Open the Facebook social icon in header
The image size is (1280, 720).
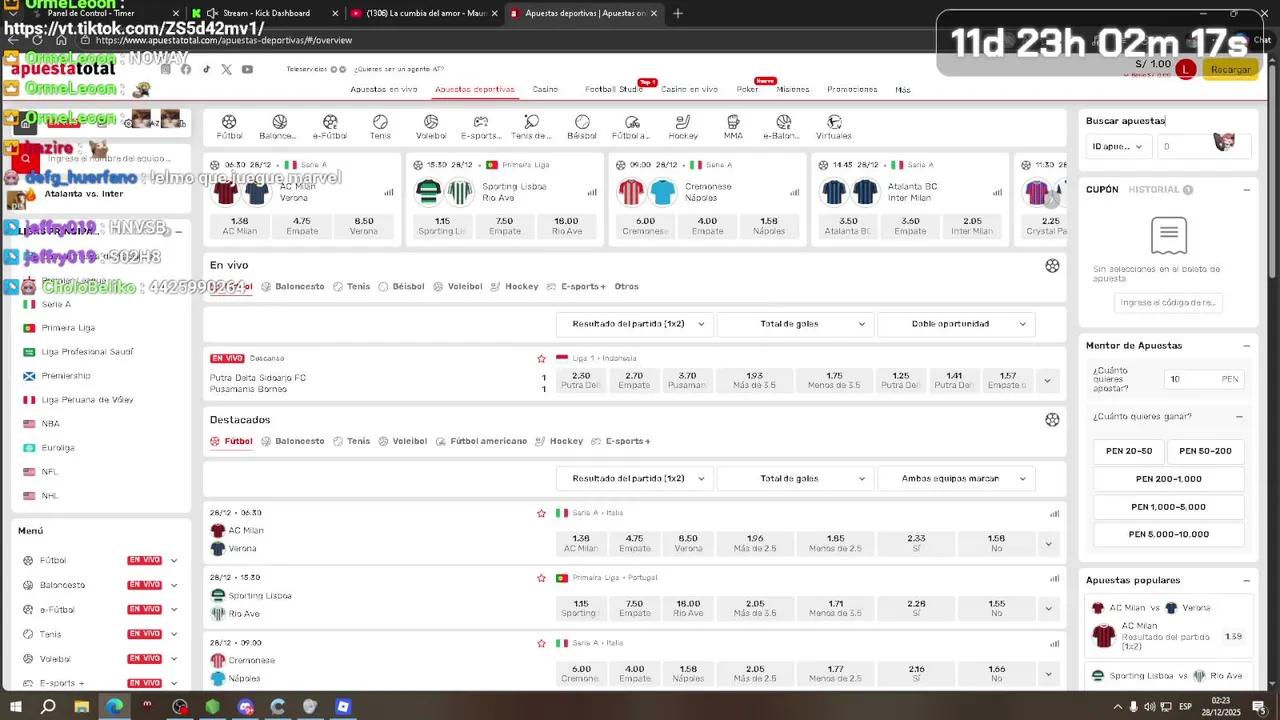(186, 69)
